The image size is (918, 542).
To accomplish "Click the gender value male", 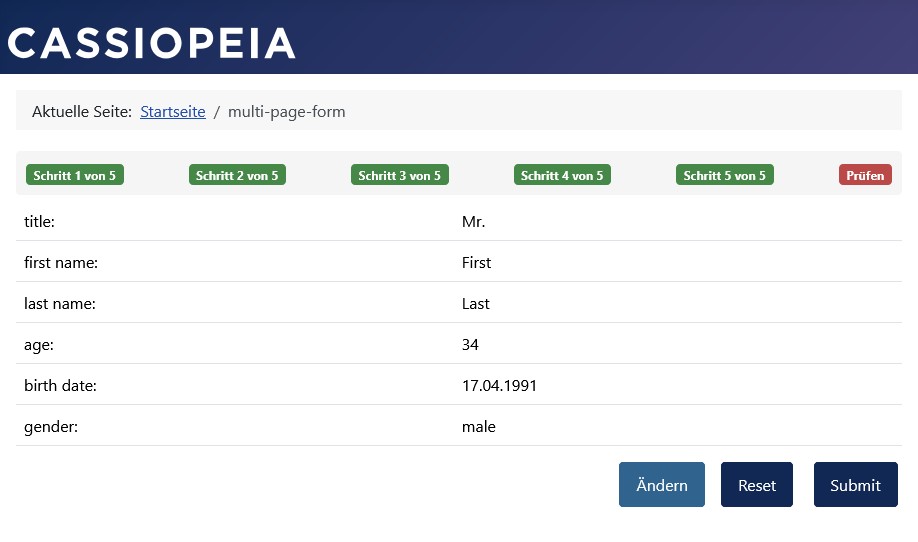I will 478,427.
